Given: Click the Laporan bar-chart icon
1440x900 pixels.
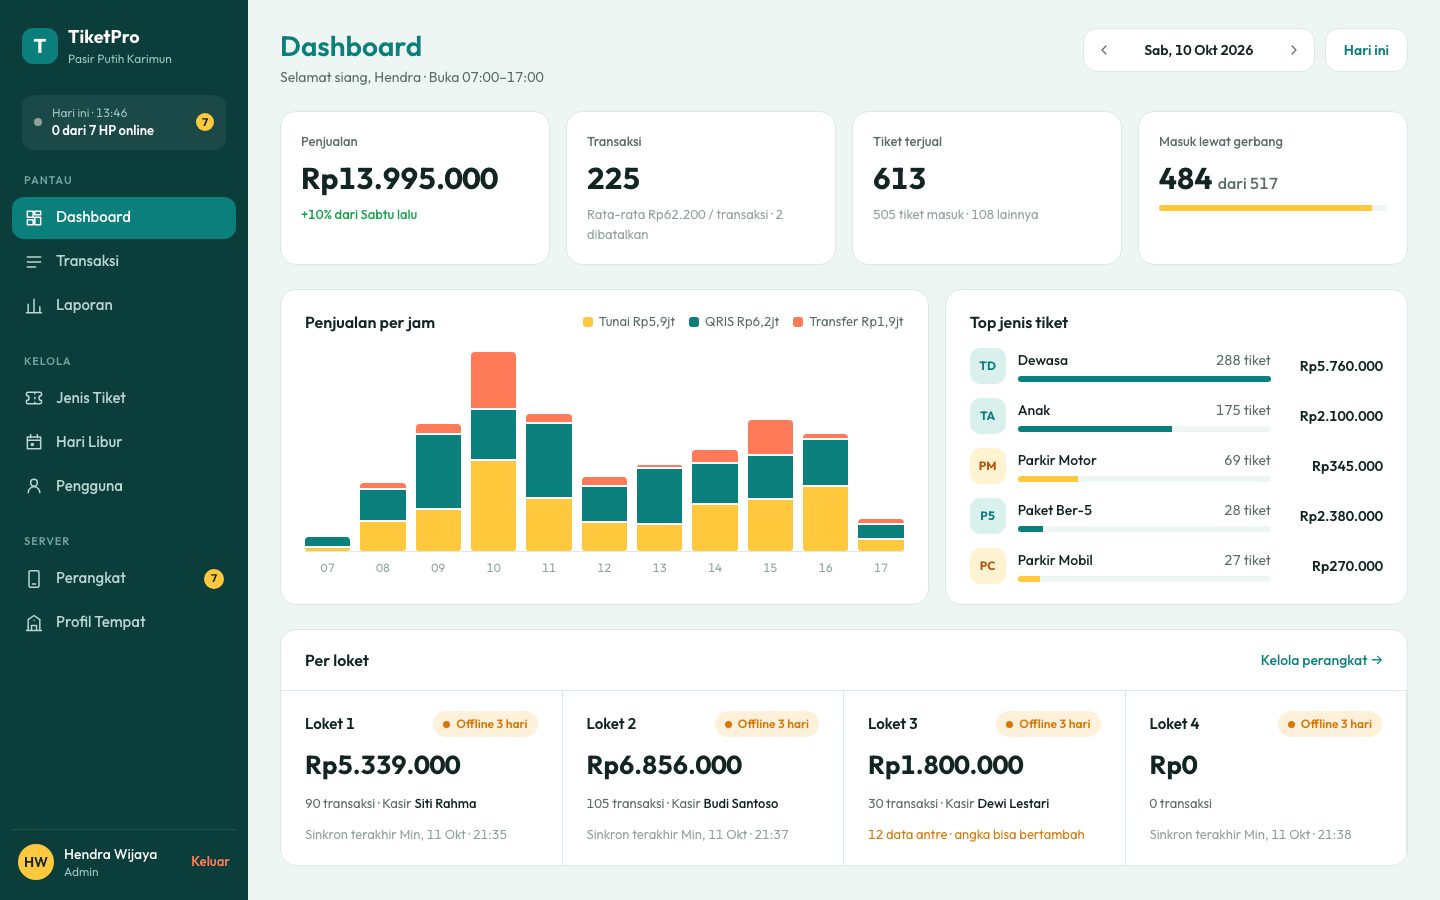Looking at the screenshot, I should (34, 306).
